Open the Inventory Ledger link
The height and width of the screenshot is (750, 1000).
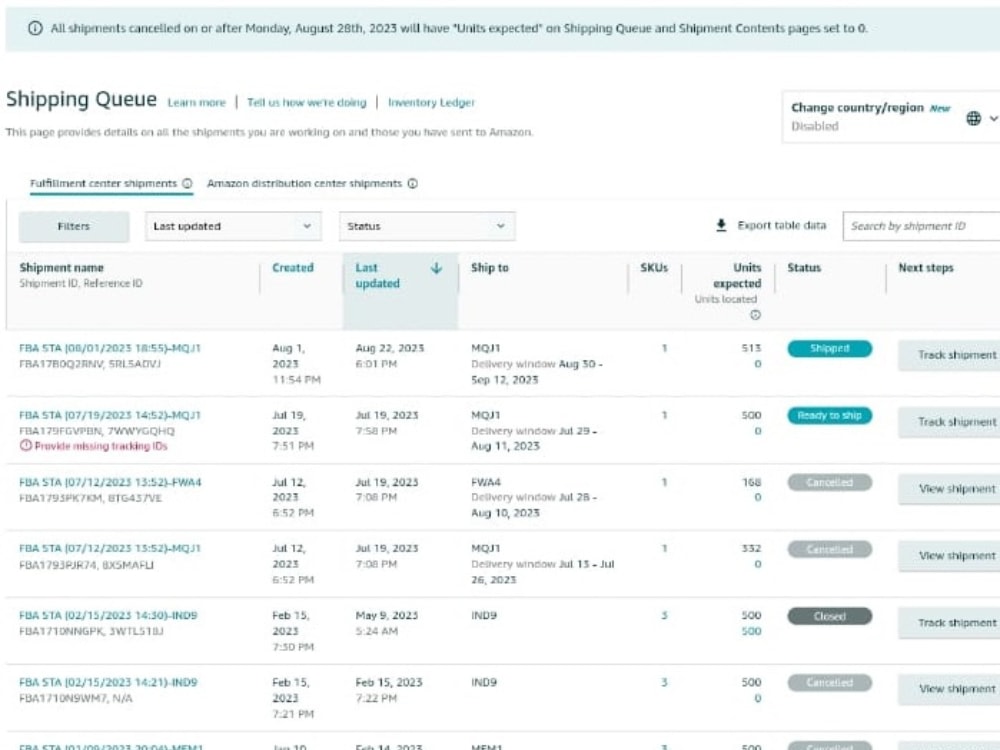coord(431,103)
